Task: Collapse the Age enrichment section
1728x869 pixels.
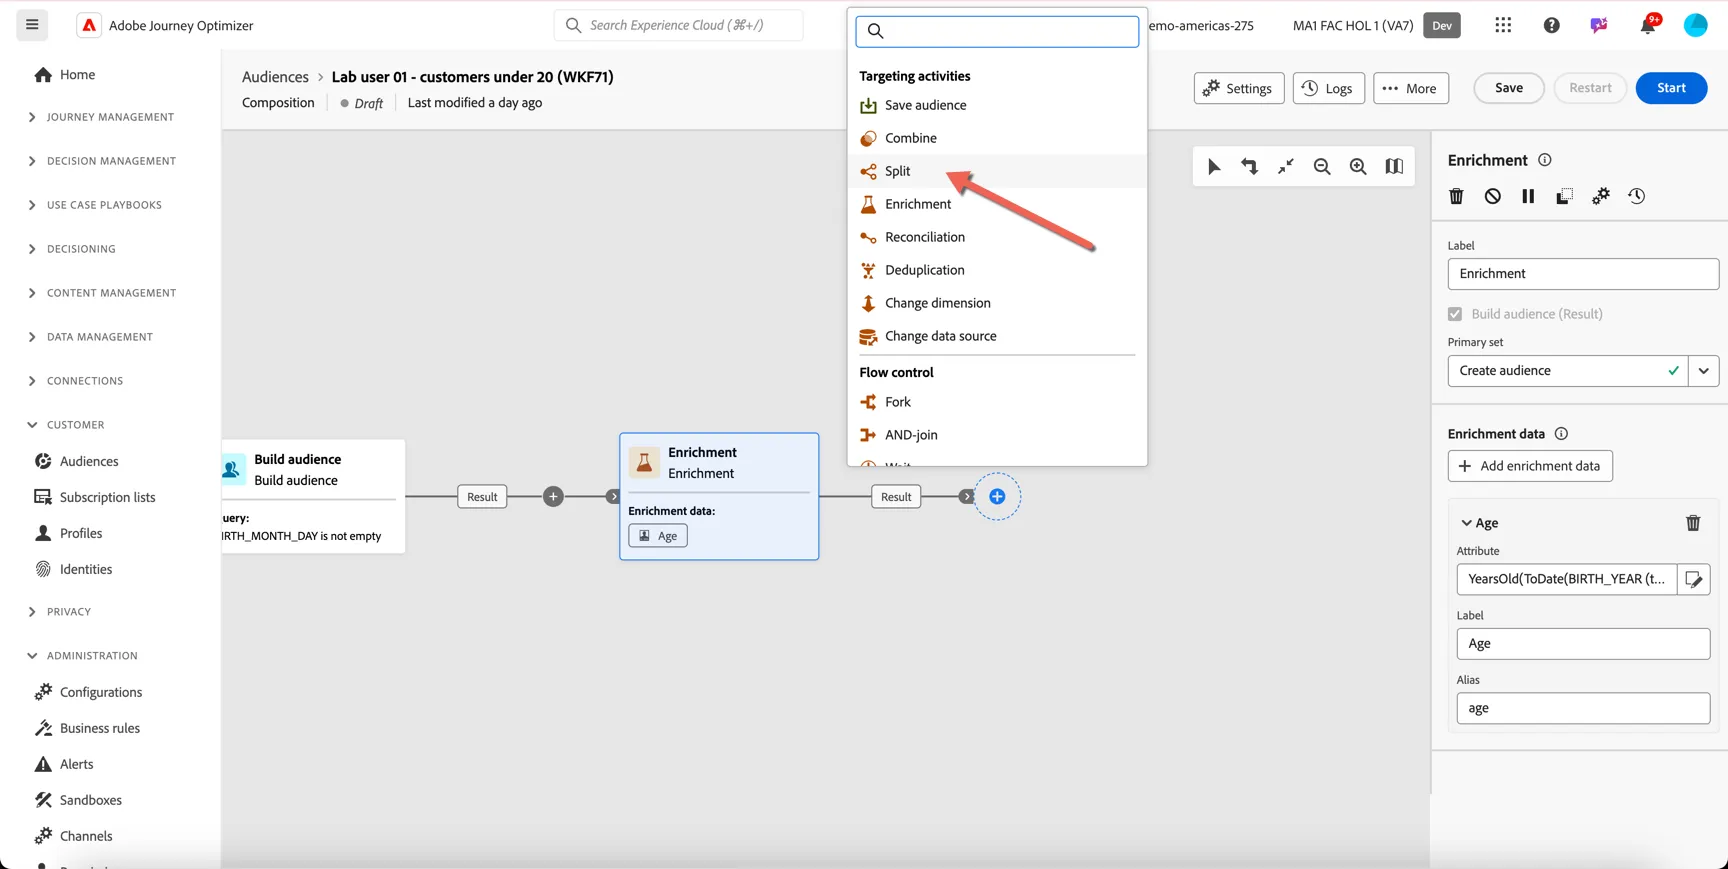Action: coord(1466,523)
